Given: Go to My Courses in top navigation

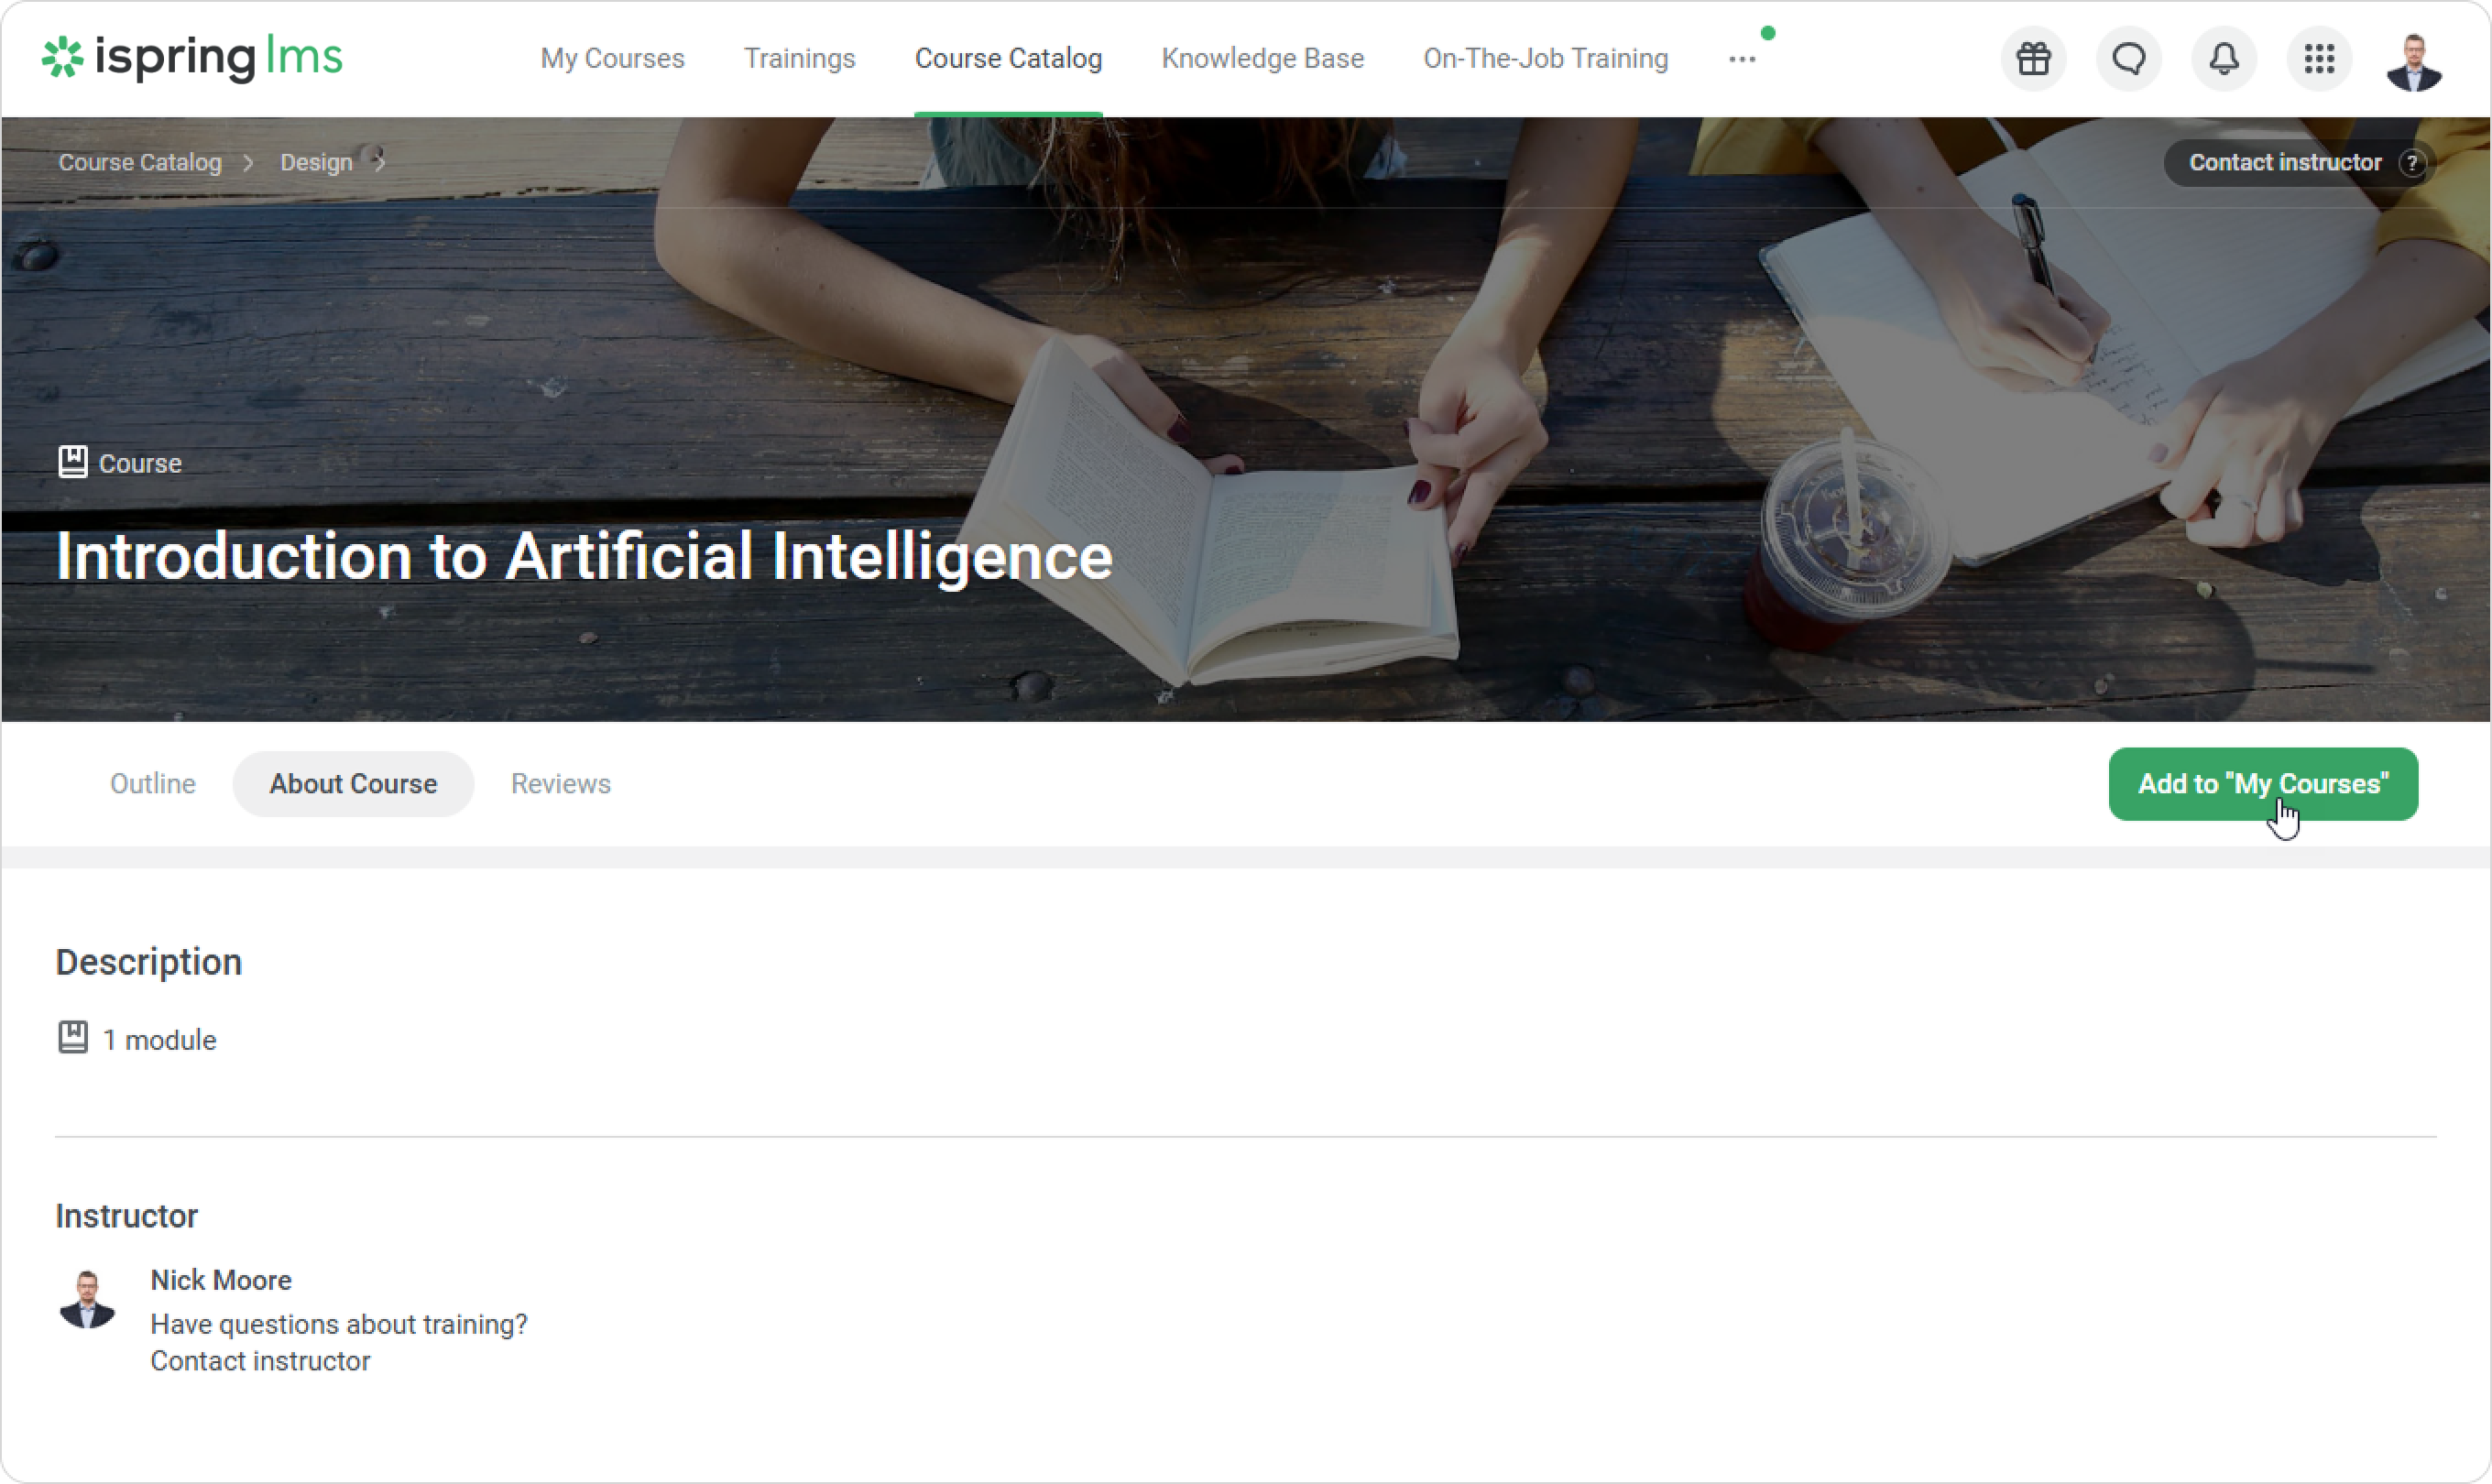Looking at the screenshot, I should pos(613,59).
